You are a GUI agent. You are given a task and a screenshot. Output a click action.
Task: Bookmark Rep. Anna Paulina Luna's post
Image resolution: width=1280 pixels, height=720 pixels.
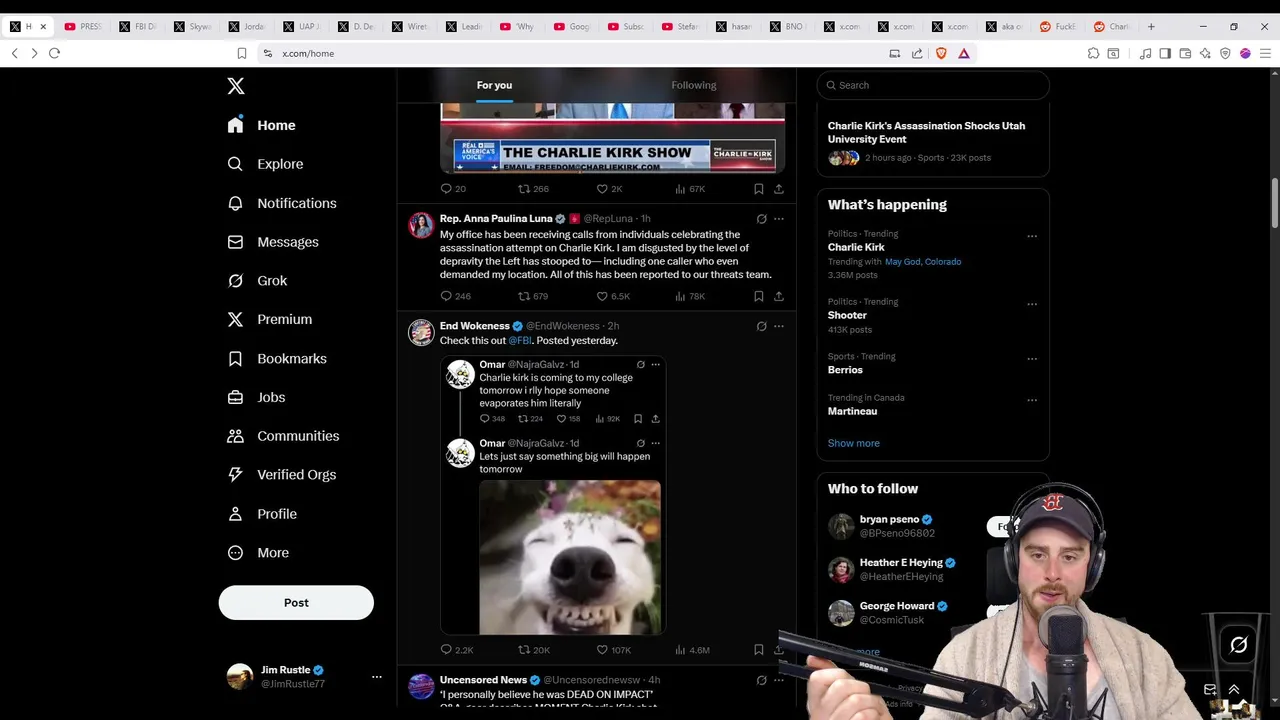pyautogui.click(x=759, y=296)
